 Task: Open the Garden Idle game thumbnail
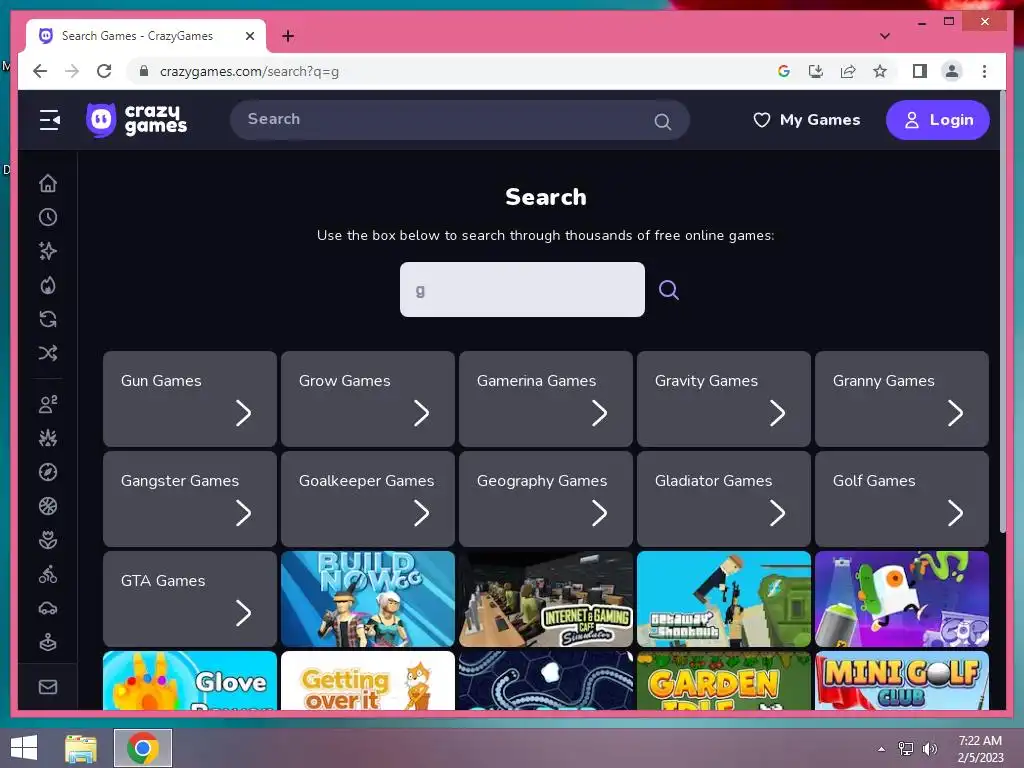pos(724,680)
